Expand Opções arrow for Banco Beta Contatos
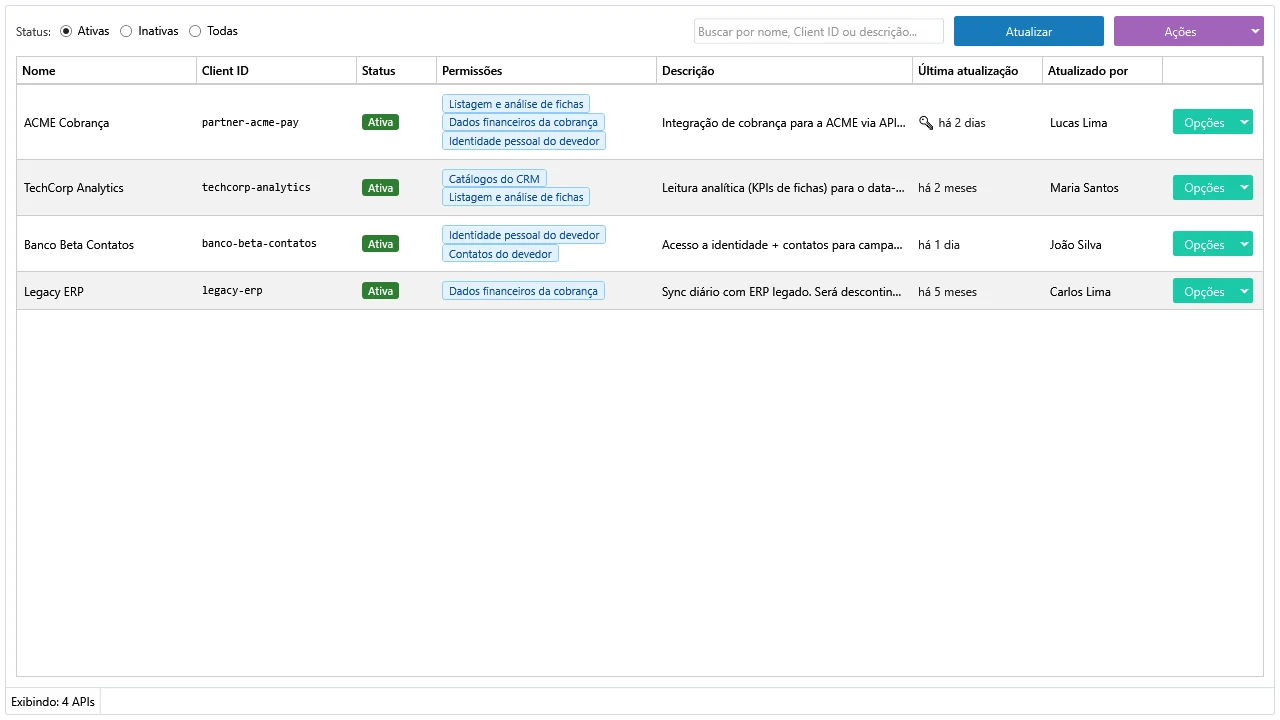The width and height of the screenshot is (1280, 720). click(x=1244, y=244)
